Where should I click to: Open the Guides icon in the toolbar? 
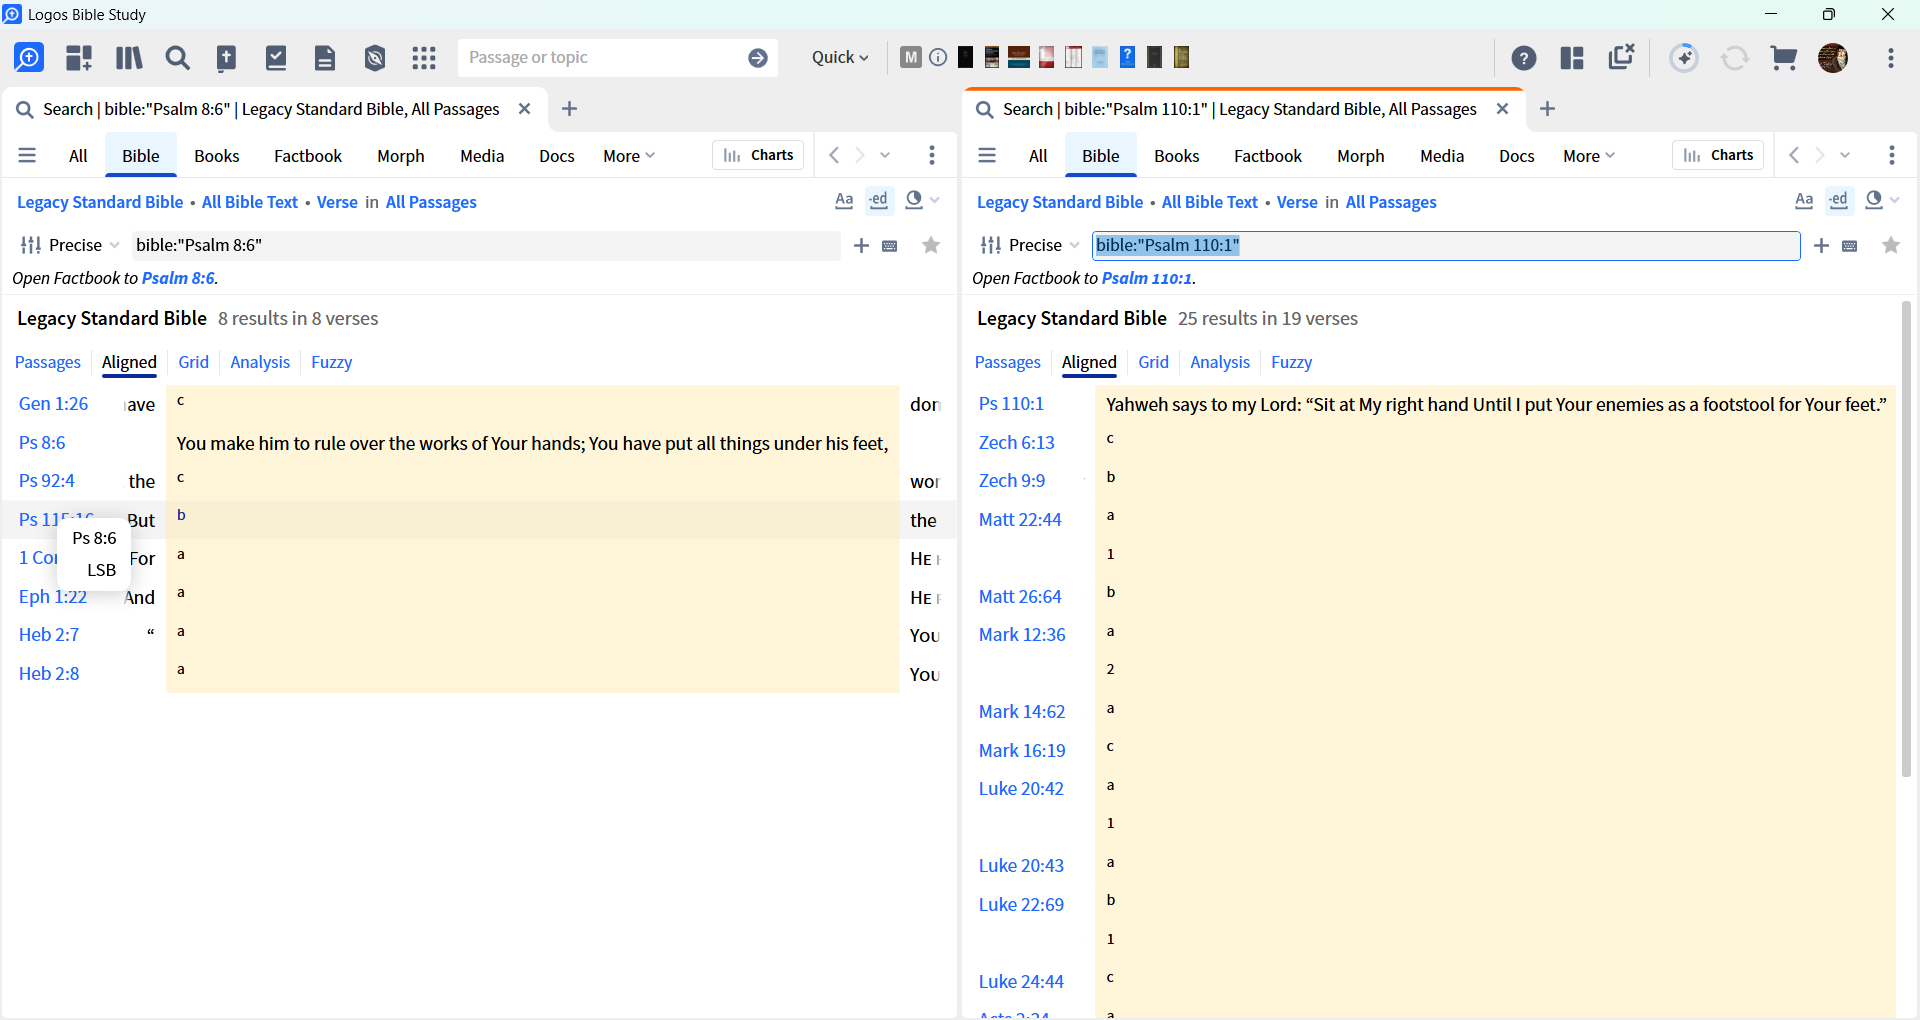pos(79,58)
